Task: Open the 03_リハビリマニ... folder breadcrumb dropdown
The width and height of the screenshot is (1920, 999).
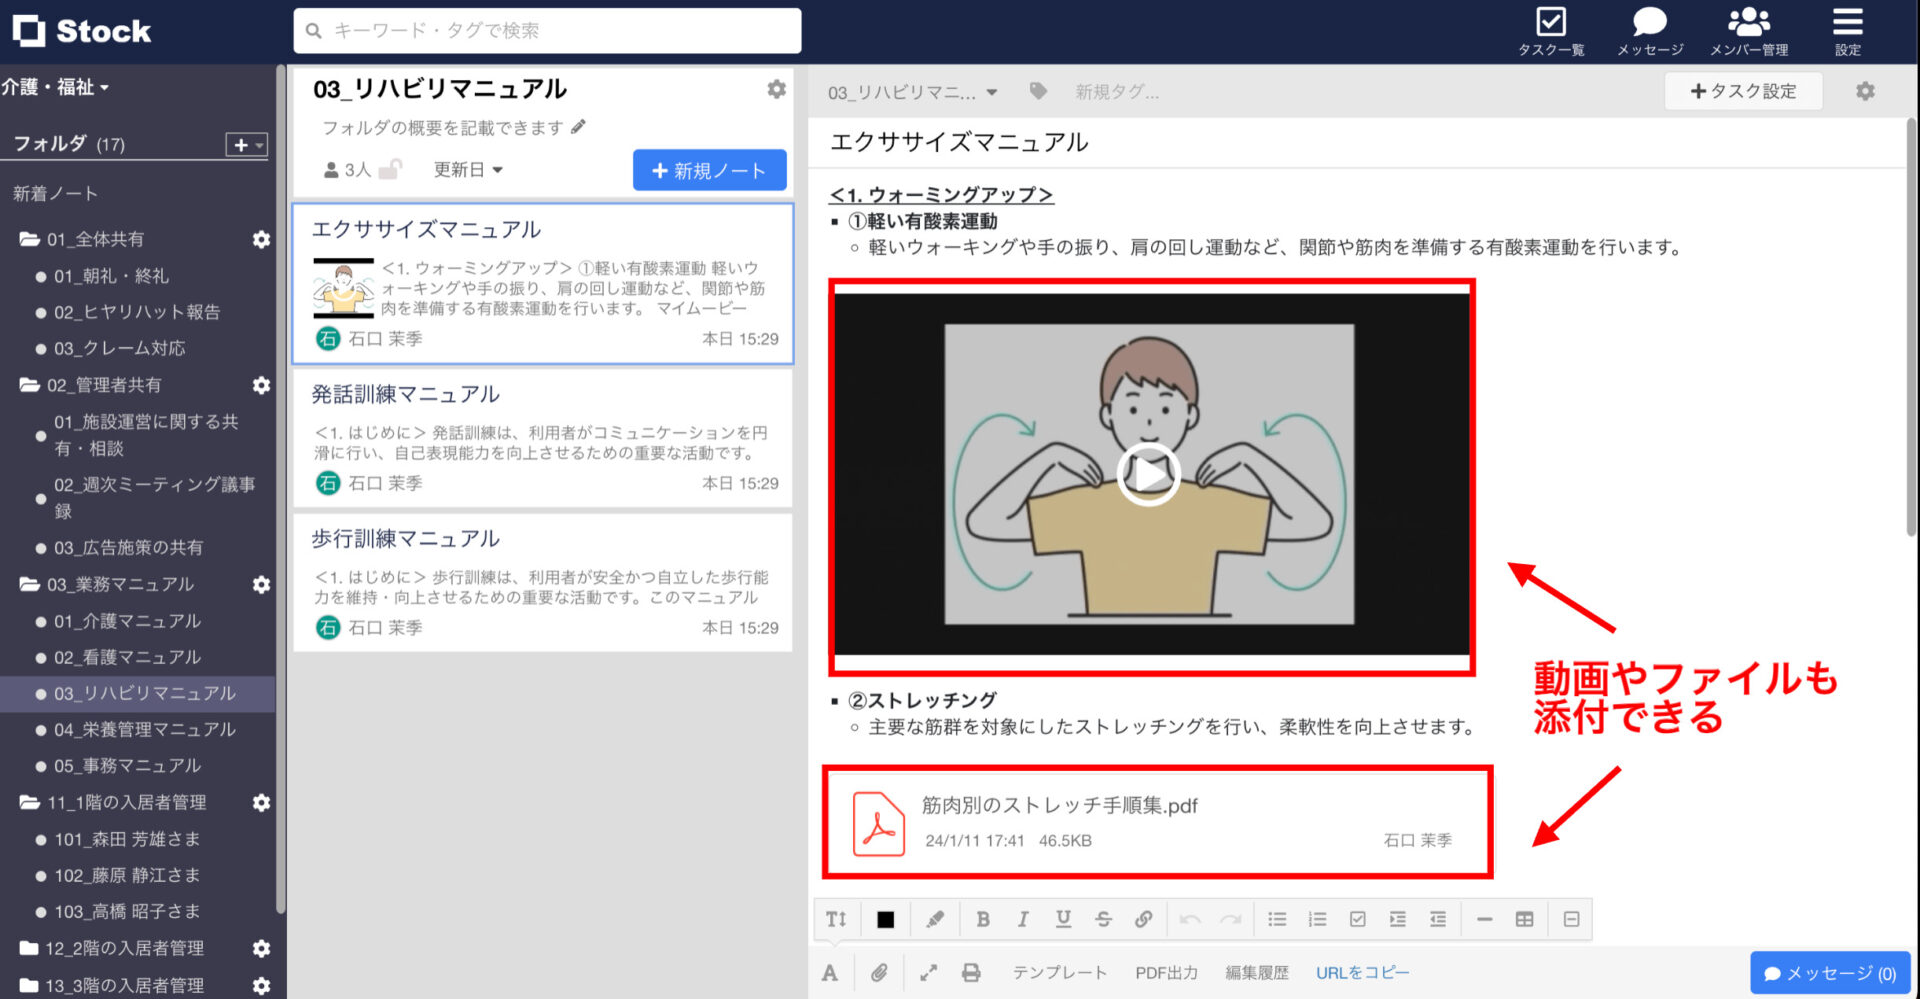Action: [912, 92]
